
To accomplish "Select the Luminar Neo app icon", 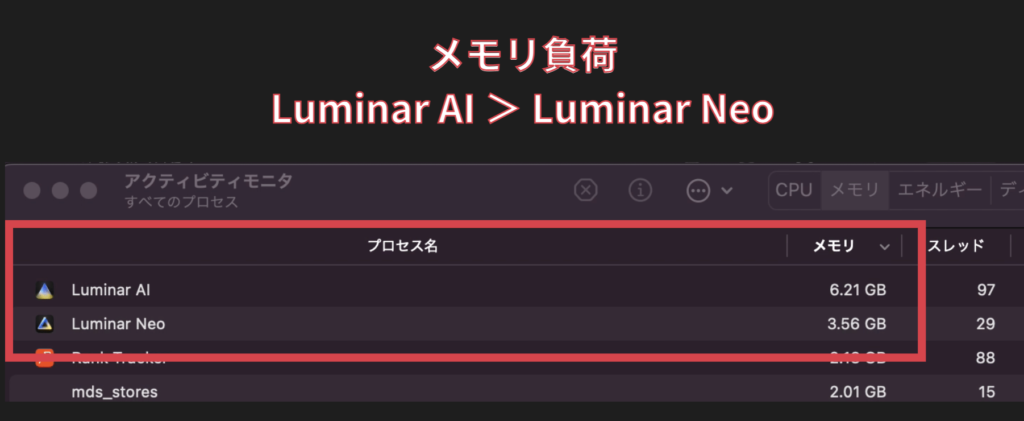I will point(44,323).
